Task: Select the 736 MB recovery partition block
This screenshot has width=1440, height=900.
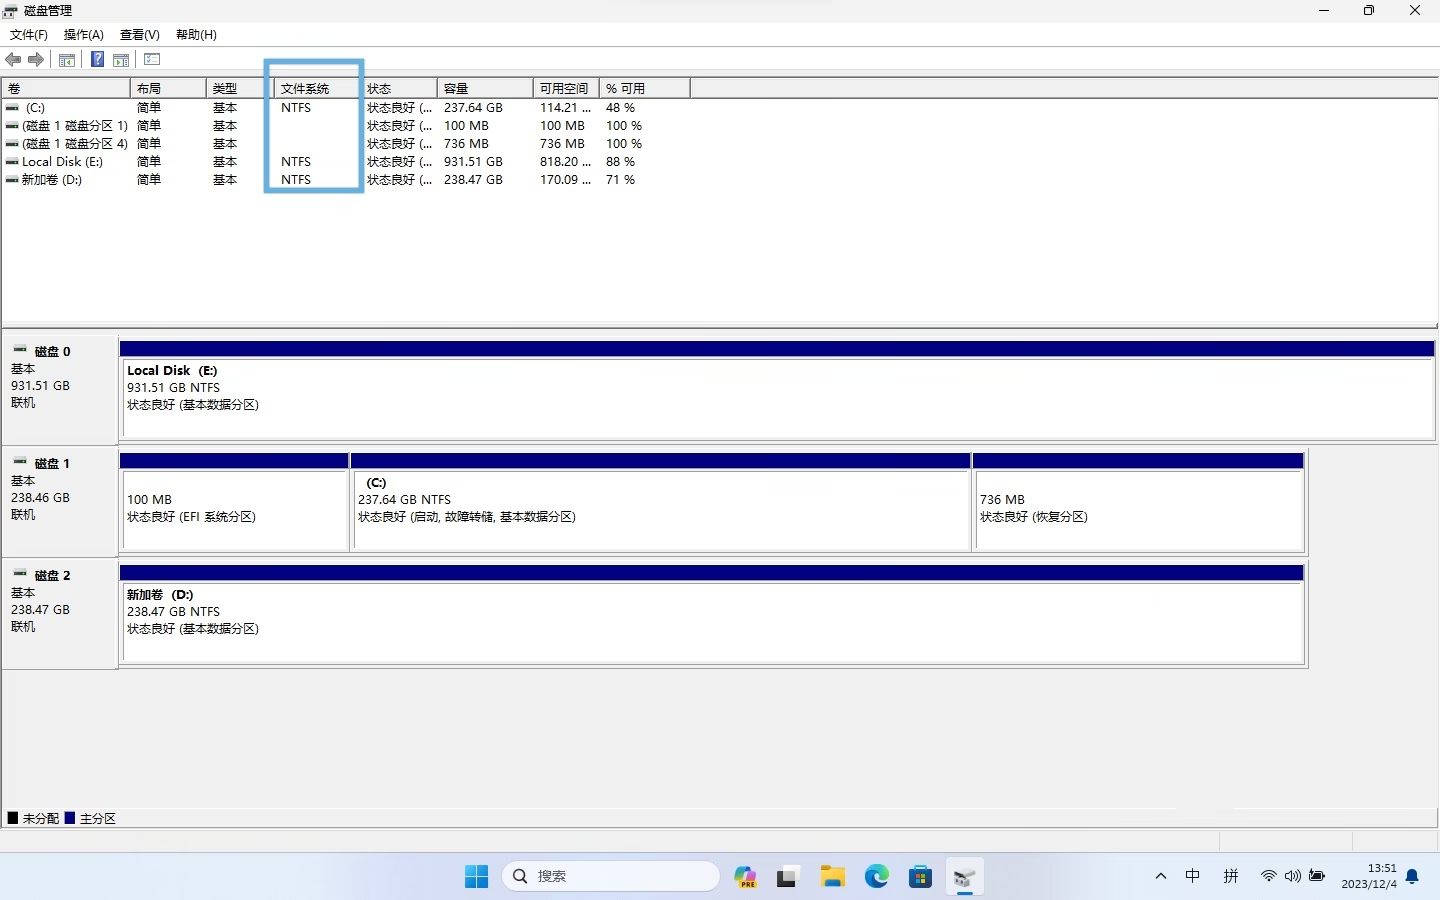Action: (x=1138, y=509)
